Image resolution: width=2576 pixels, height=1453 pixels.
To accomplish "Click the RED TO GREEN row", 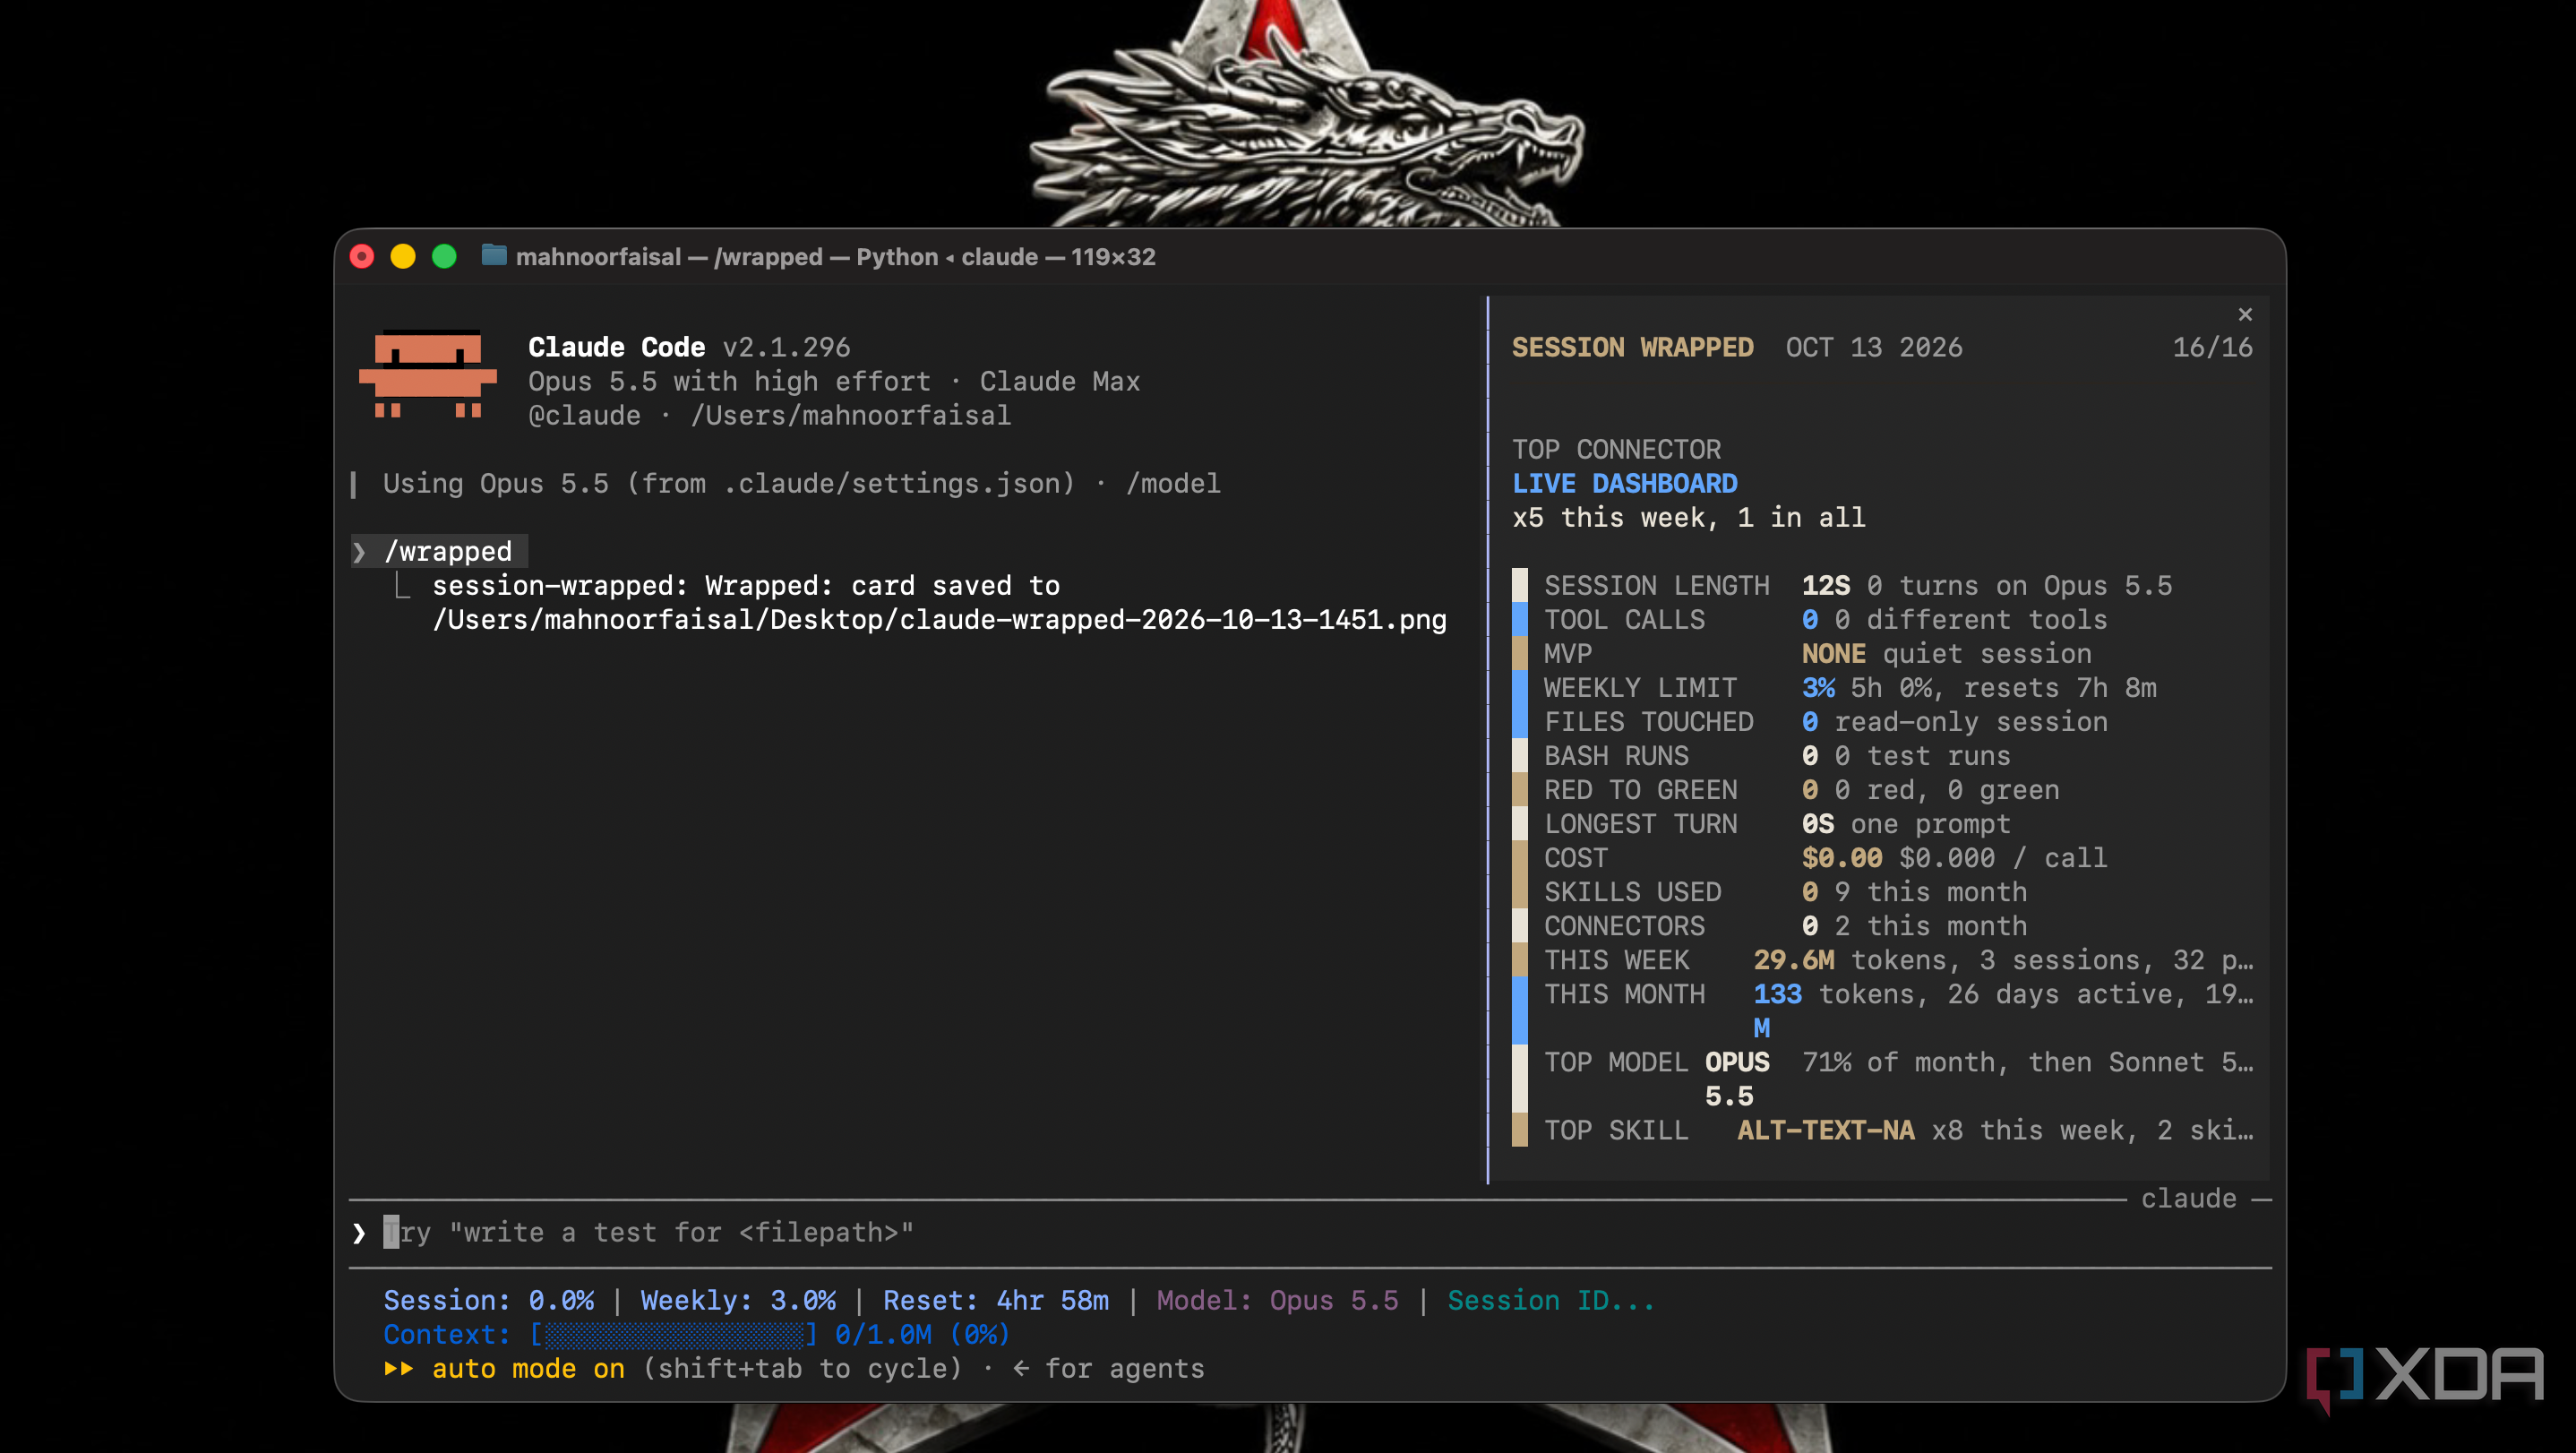I will [1882, 790].
